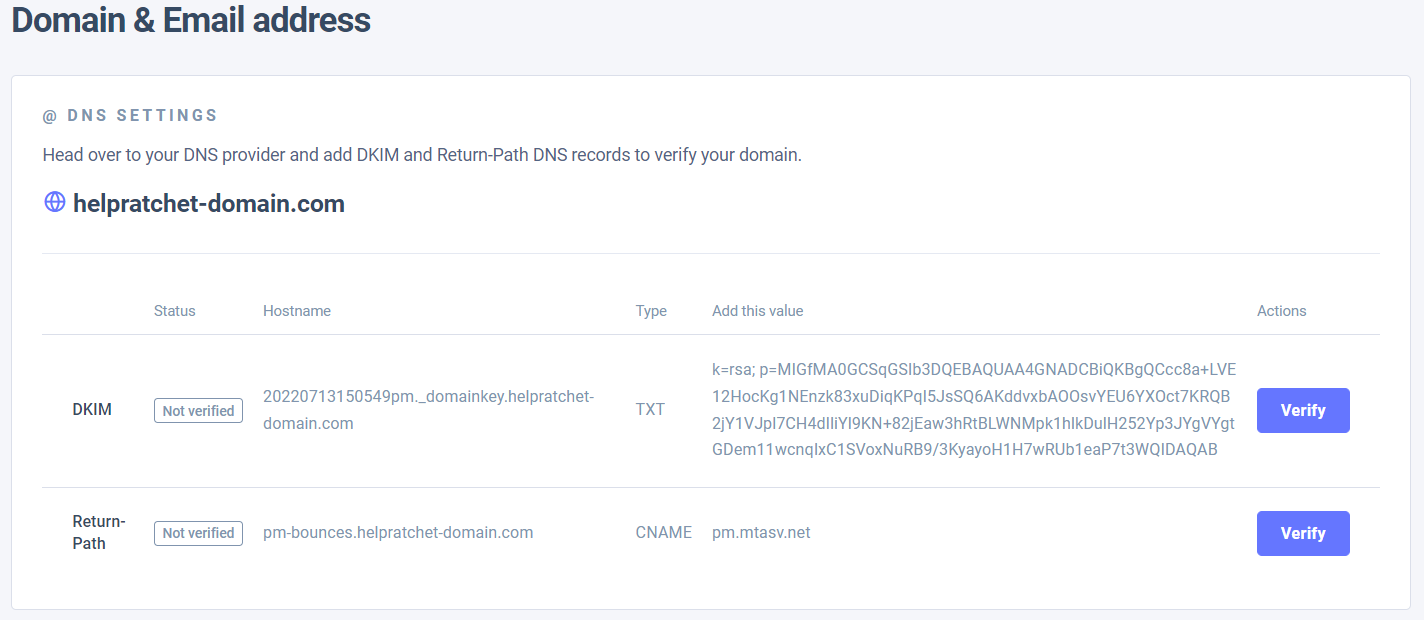Click the Return-Path Not verified status badge

pos(198,533)
